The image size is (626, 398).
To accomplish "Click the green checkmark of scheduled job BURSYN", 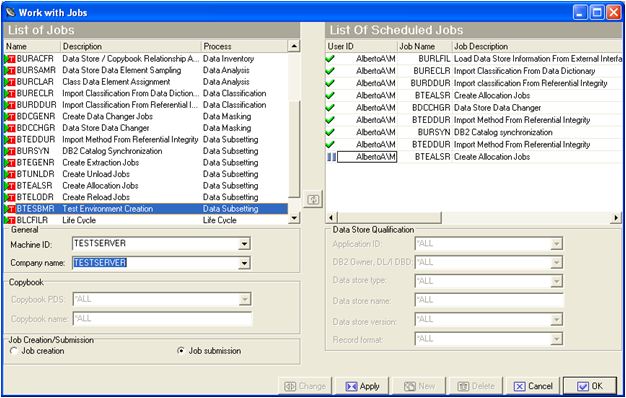I will click(330, 132).
